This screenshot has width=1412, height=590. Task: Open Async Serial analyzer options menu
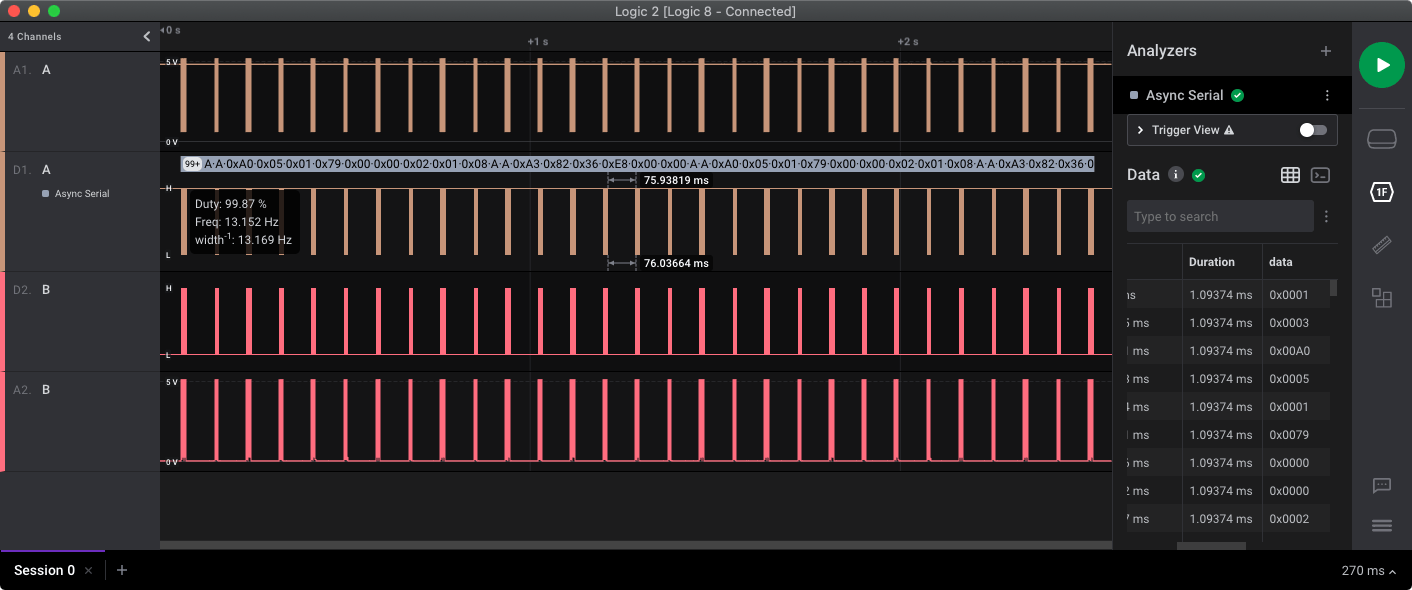tap(1327, 96)
